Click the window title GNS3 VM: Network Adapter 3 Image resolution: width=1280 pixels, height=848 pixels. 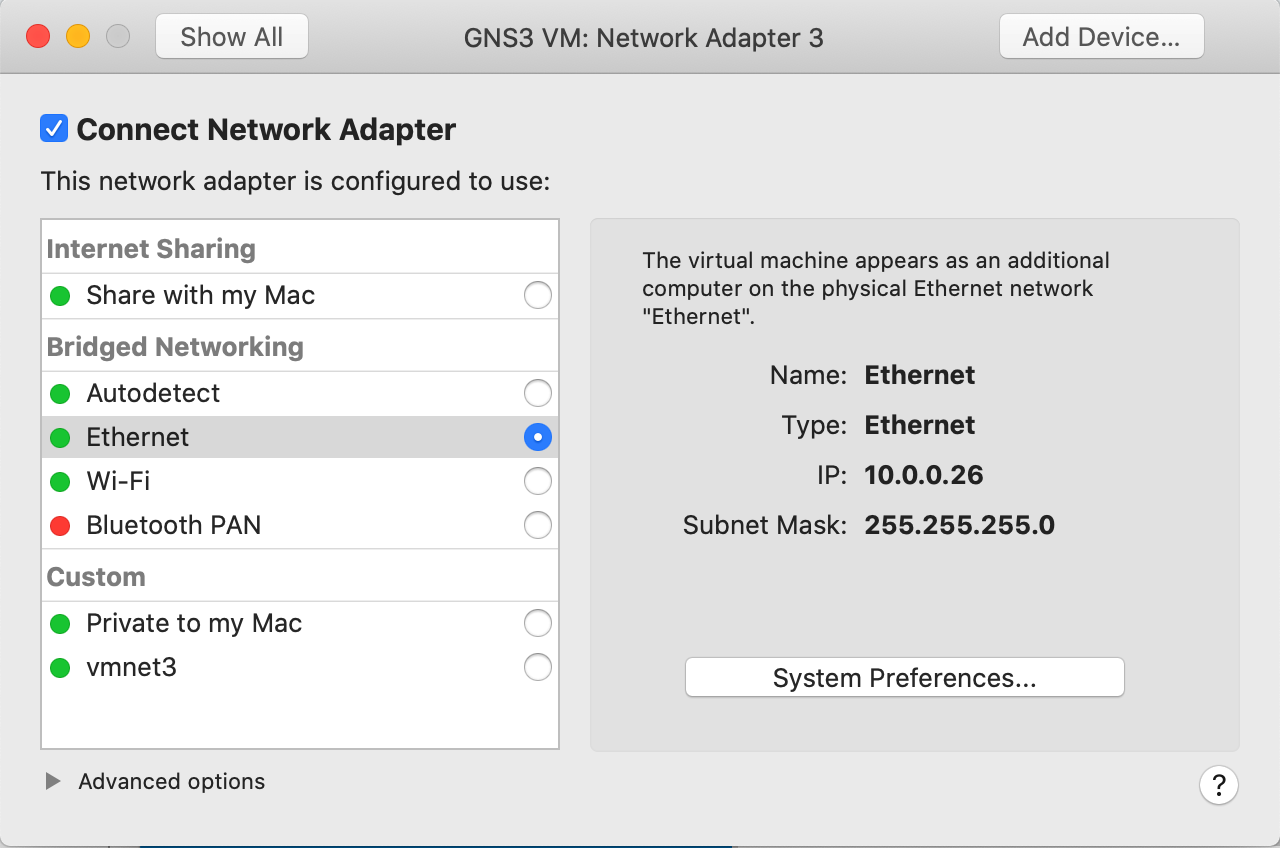[644, 38]
